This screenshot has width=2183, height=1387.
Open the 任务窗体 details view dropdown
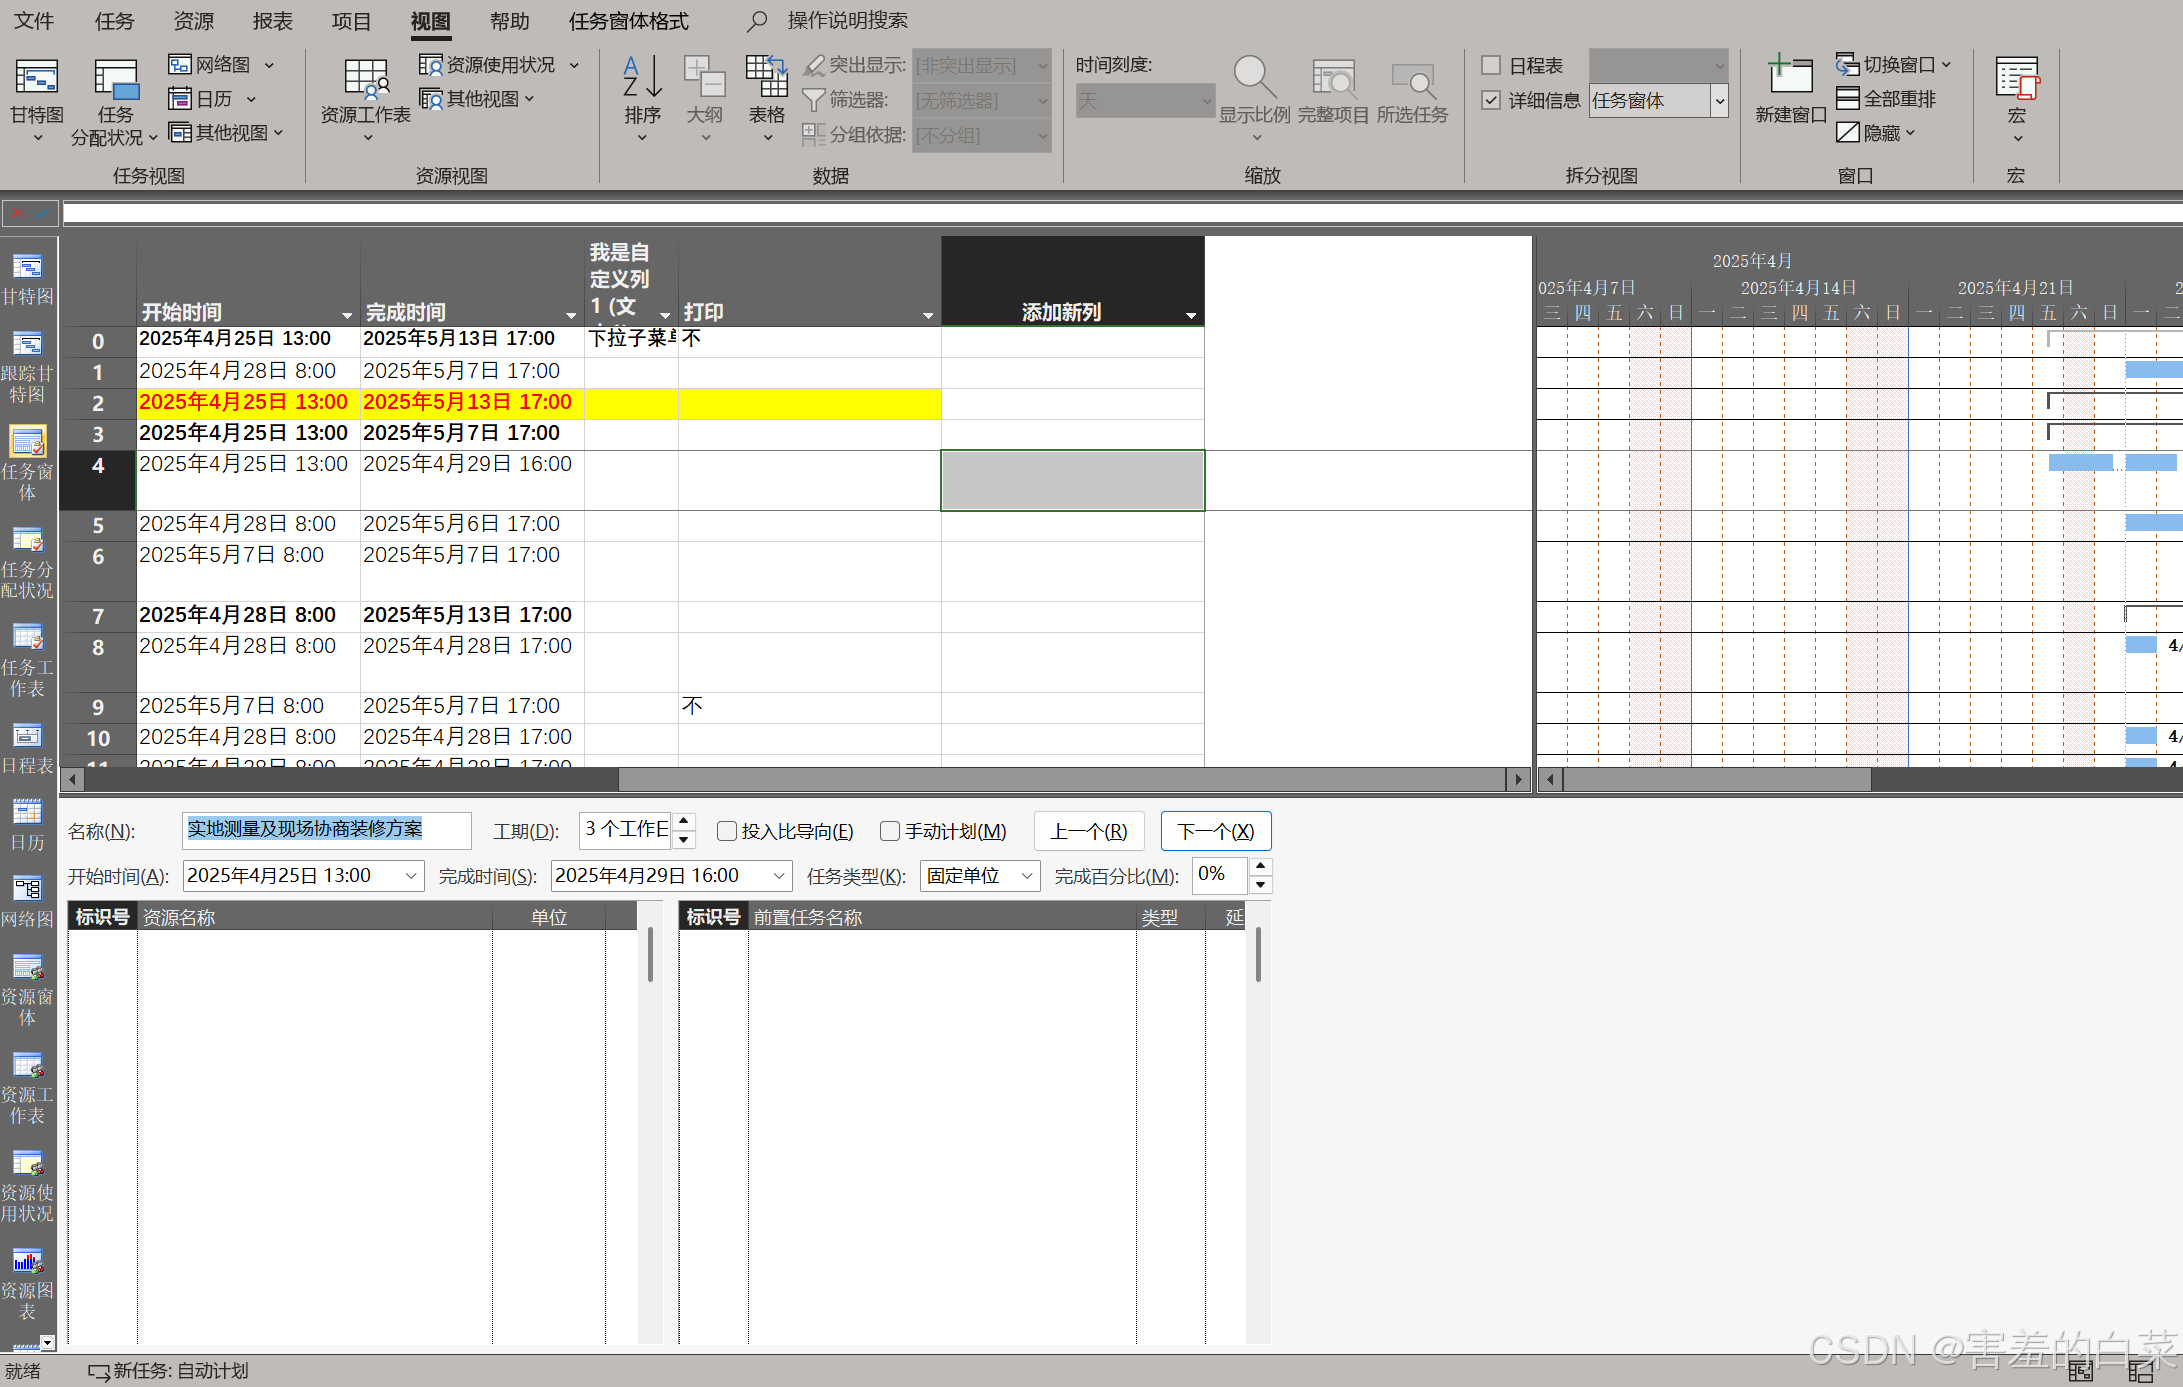1719,100
